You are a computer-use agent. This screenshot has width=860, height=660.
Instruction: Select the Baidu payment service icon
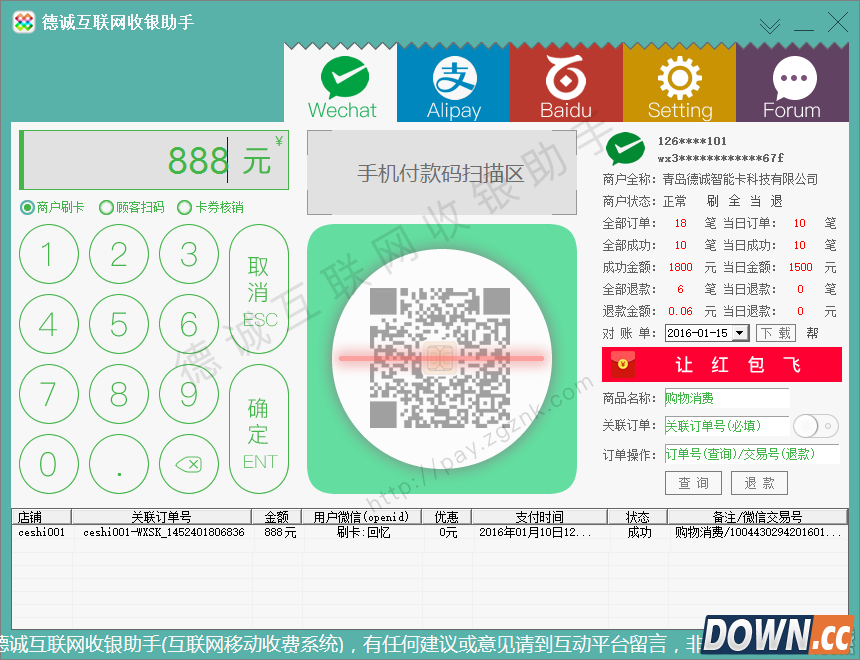coord(566,76)
